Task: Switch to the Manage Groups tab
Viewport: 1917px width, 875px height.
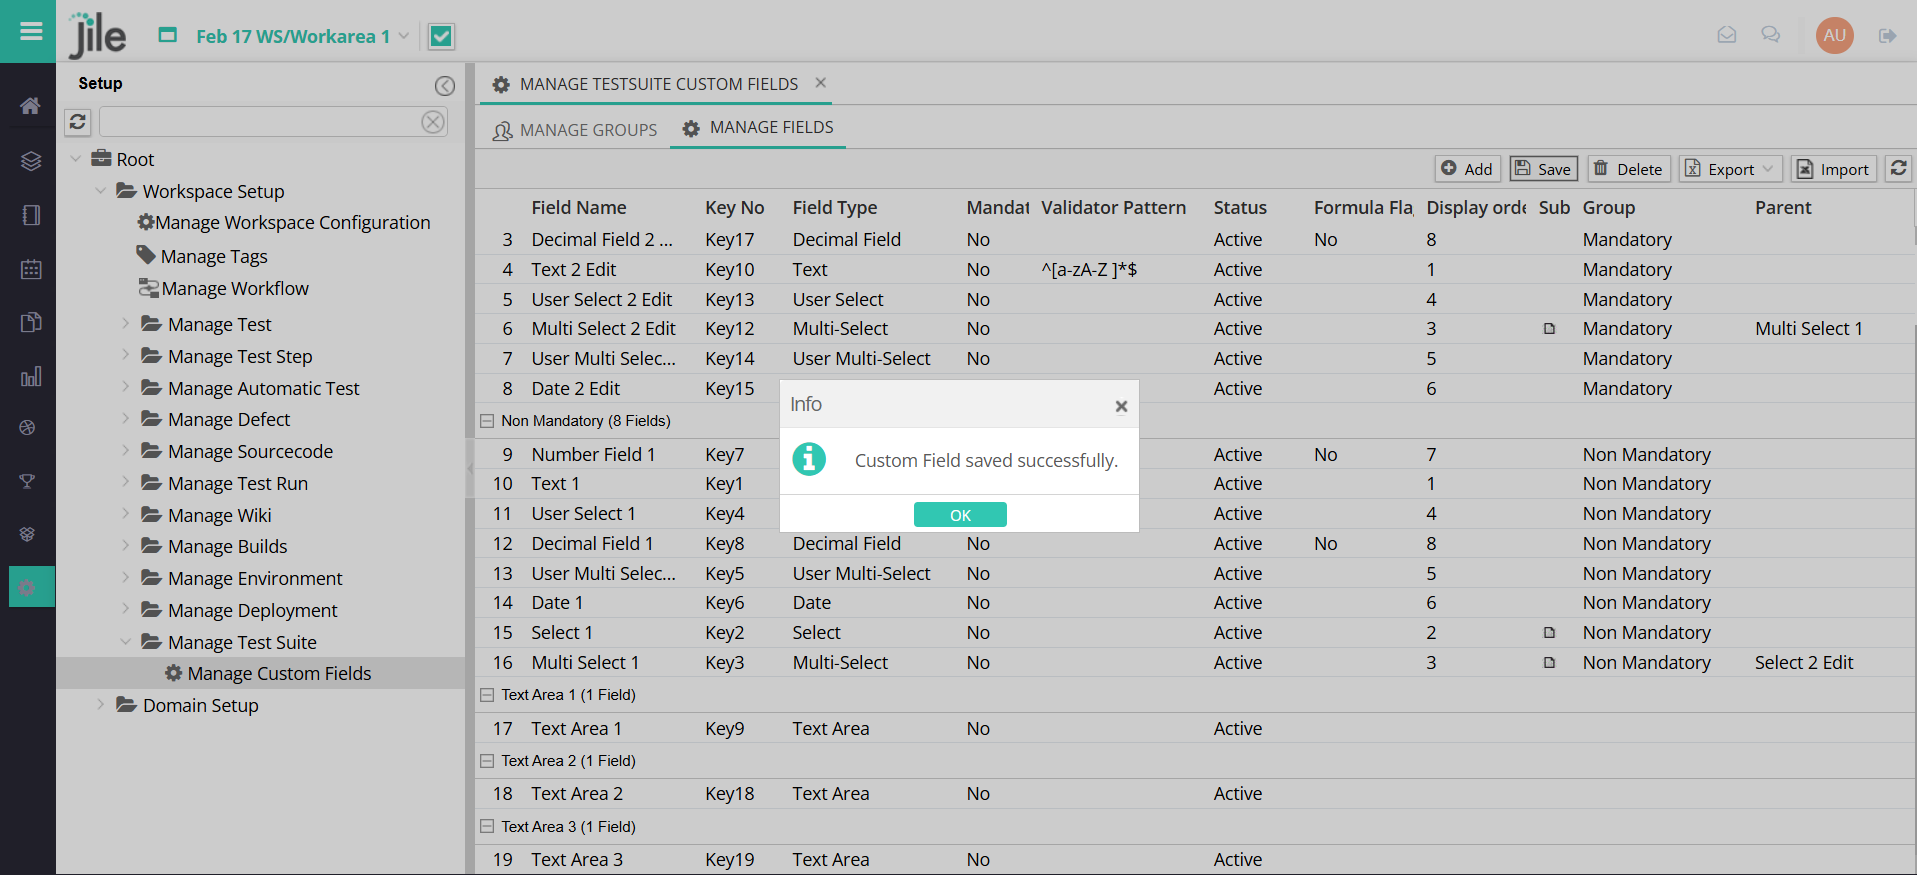Action: (x=575, y=130)
